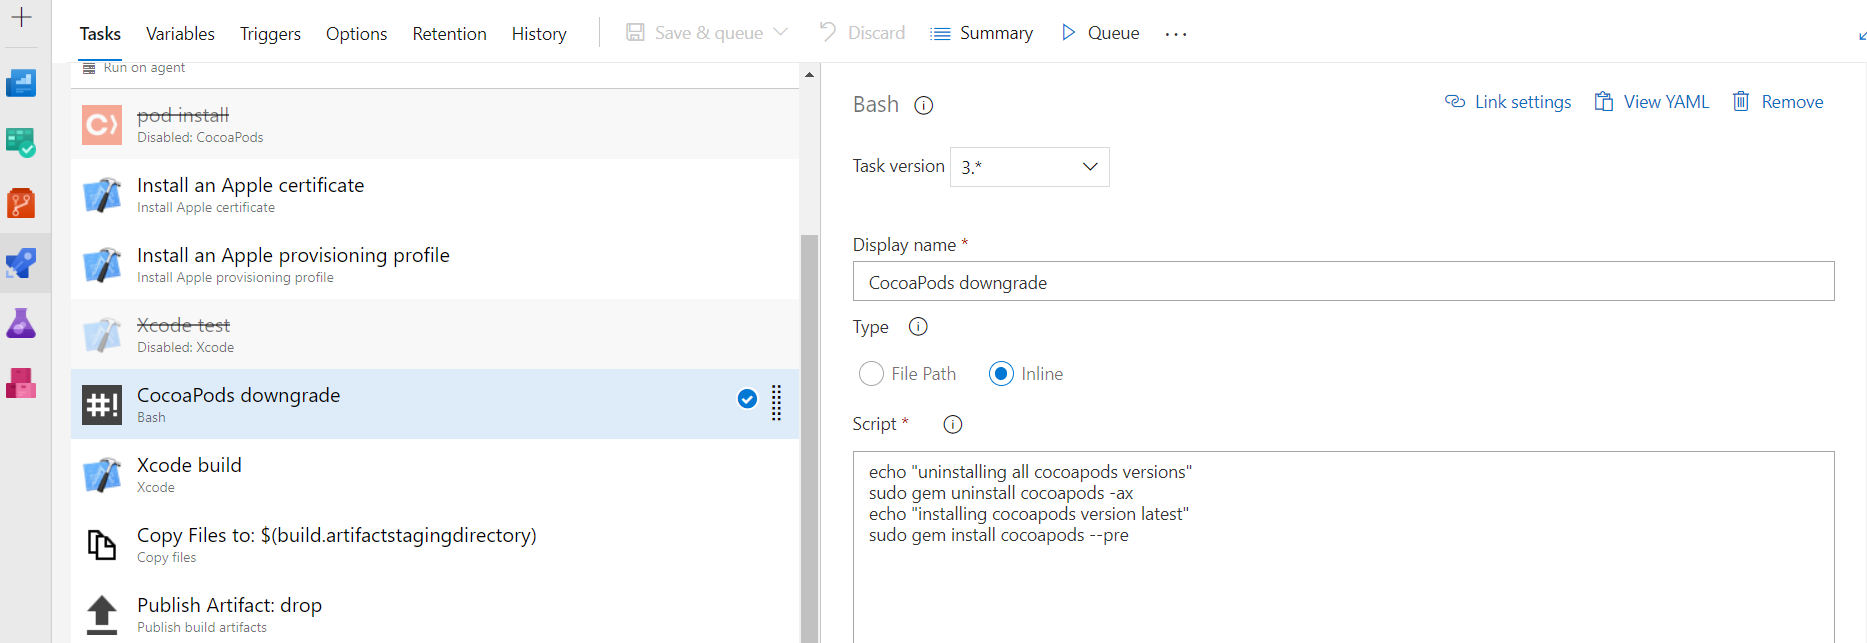Click the Link settings link
Screen dimensions: 1867x643
tap(1508, 102)
